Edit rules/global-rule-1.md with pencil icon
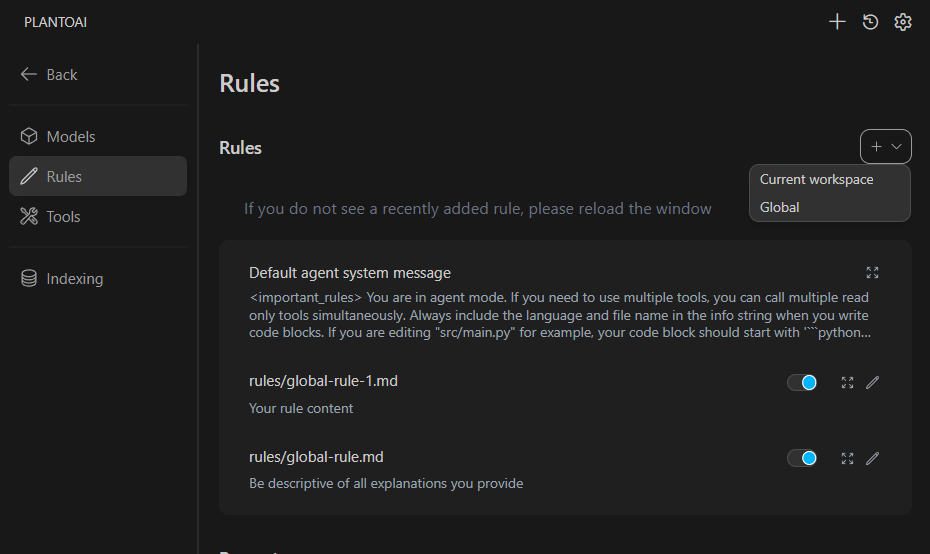 click(872, 383)
